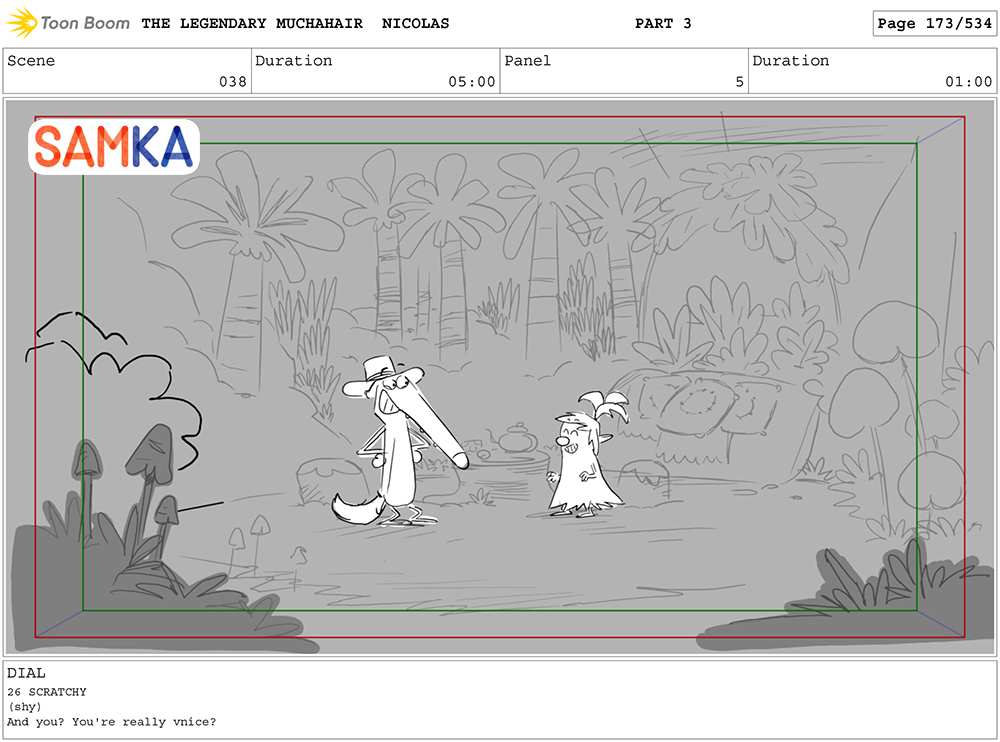
Task: Select the scene number 038
Action: click(x=233, y=82)
